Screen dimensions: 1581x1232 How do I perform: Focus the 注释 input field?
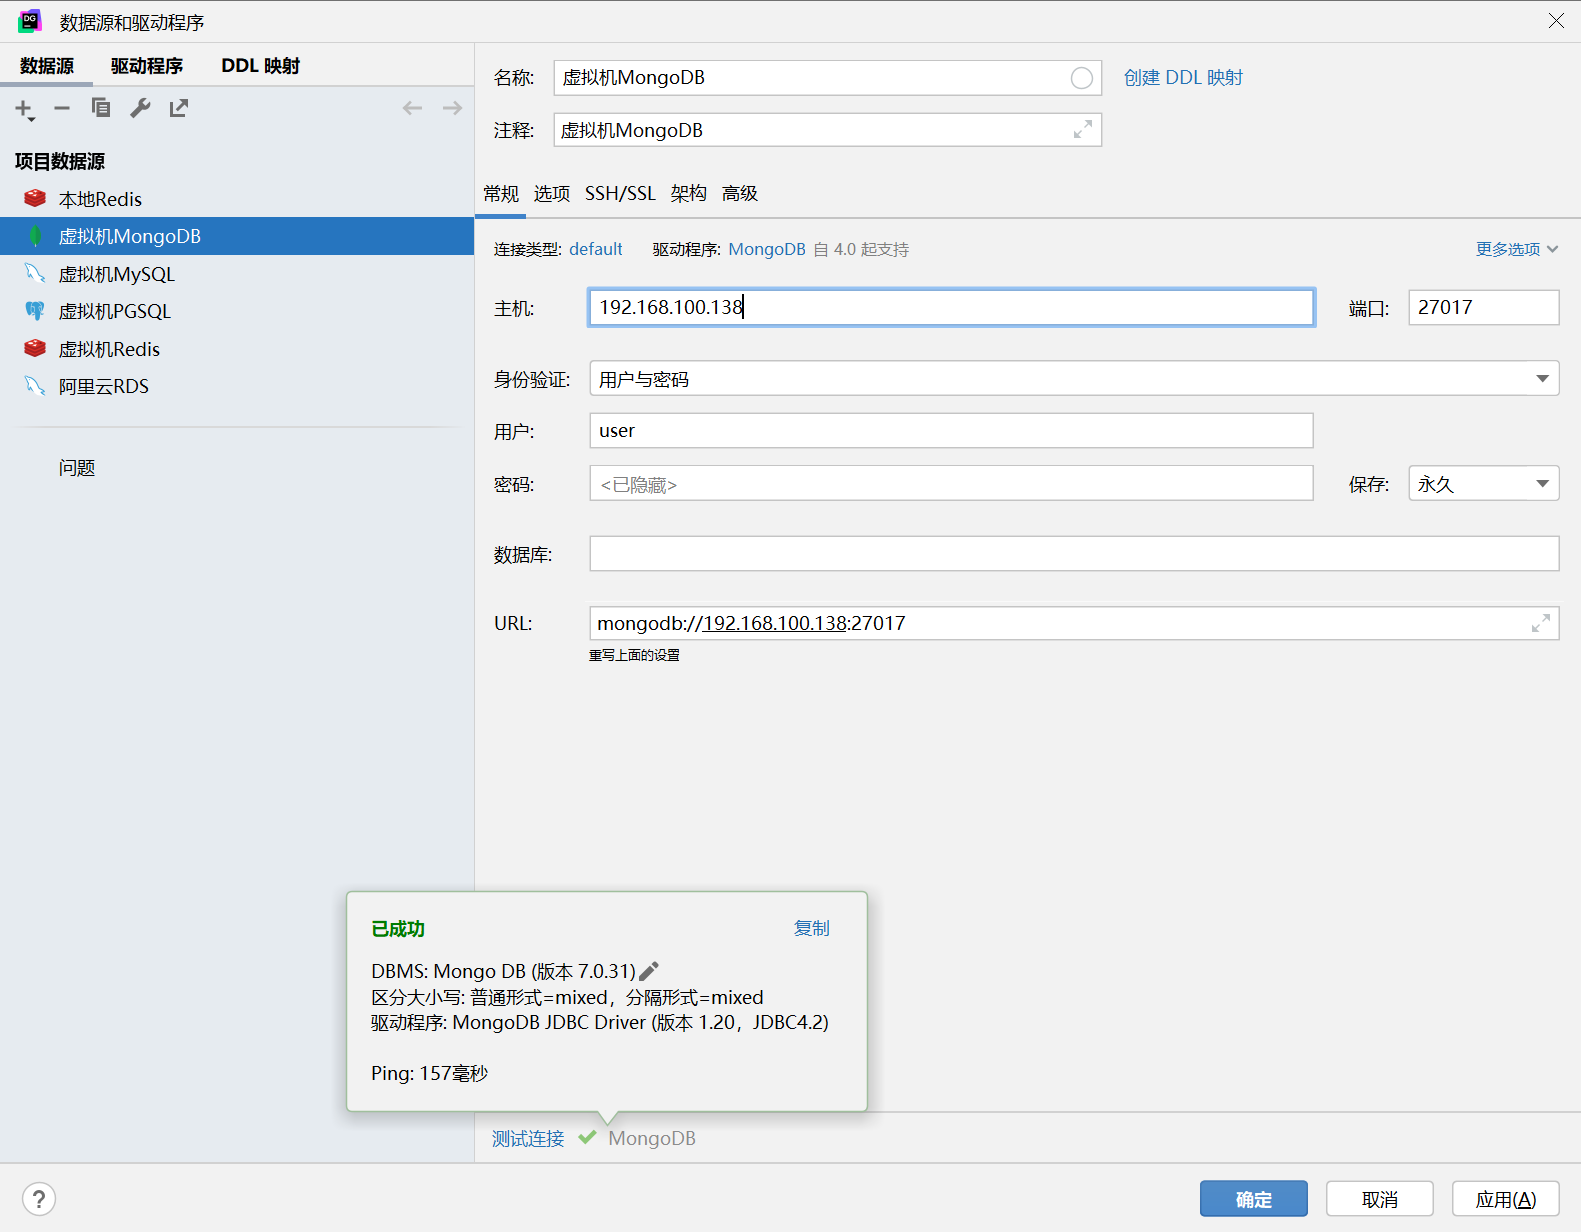pyautogui.click(x=828, y=130)
